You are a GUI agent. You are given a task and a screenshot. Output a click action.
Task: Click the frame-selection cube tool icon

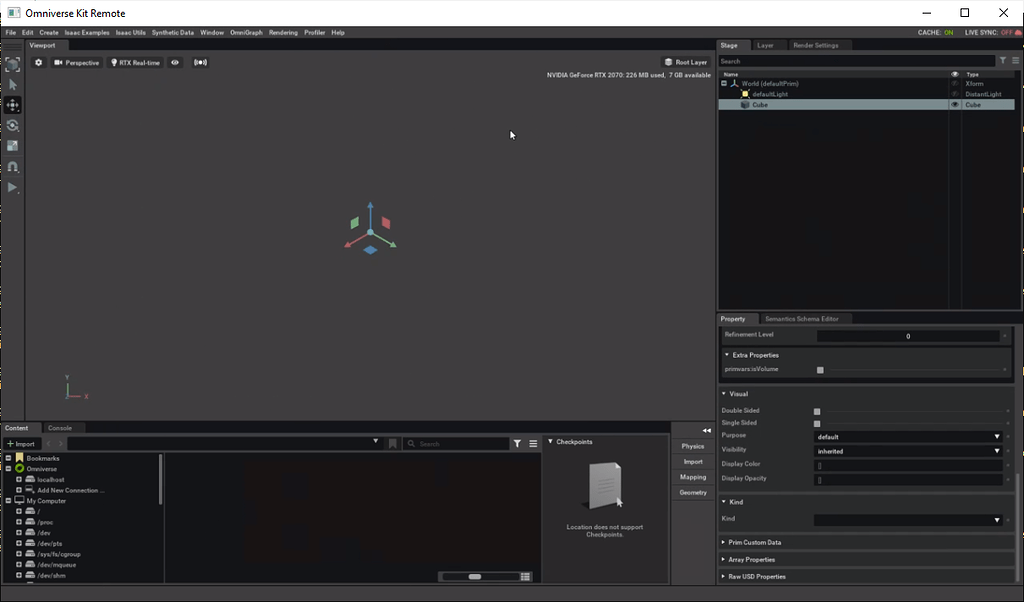(x=12, y=64)
